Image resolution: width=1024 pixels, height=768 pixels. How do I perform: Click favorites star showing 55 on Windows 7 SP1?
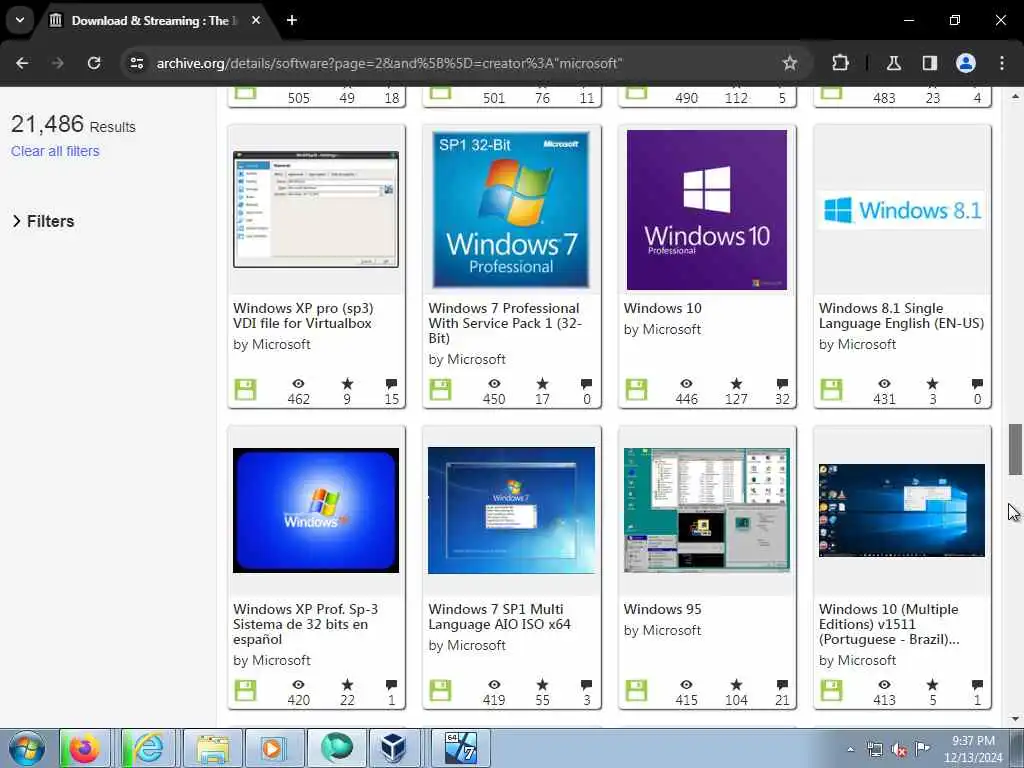542,684
